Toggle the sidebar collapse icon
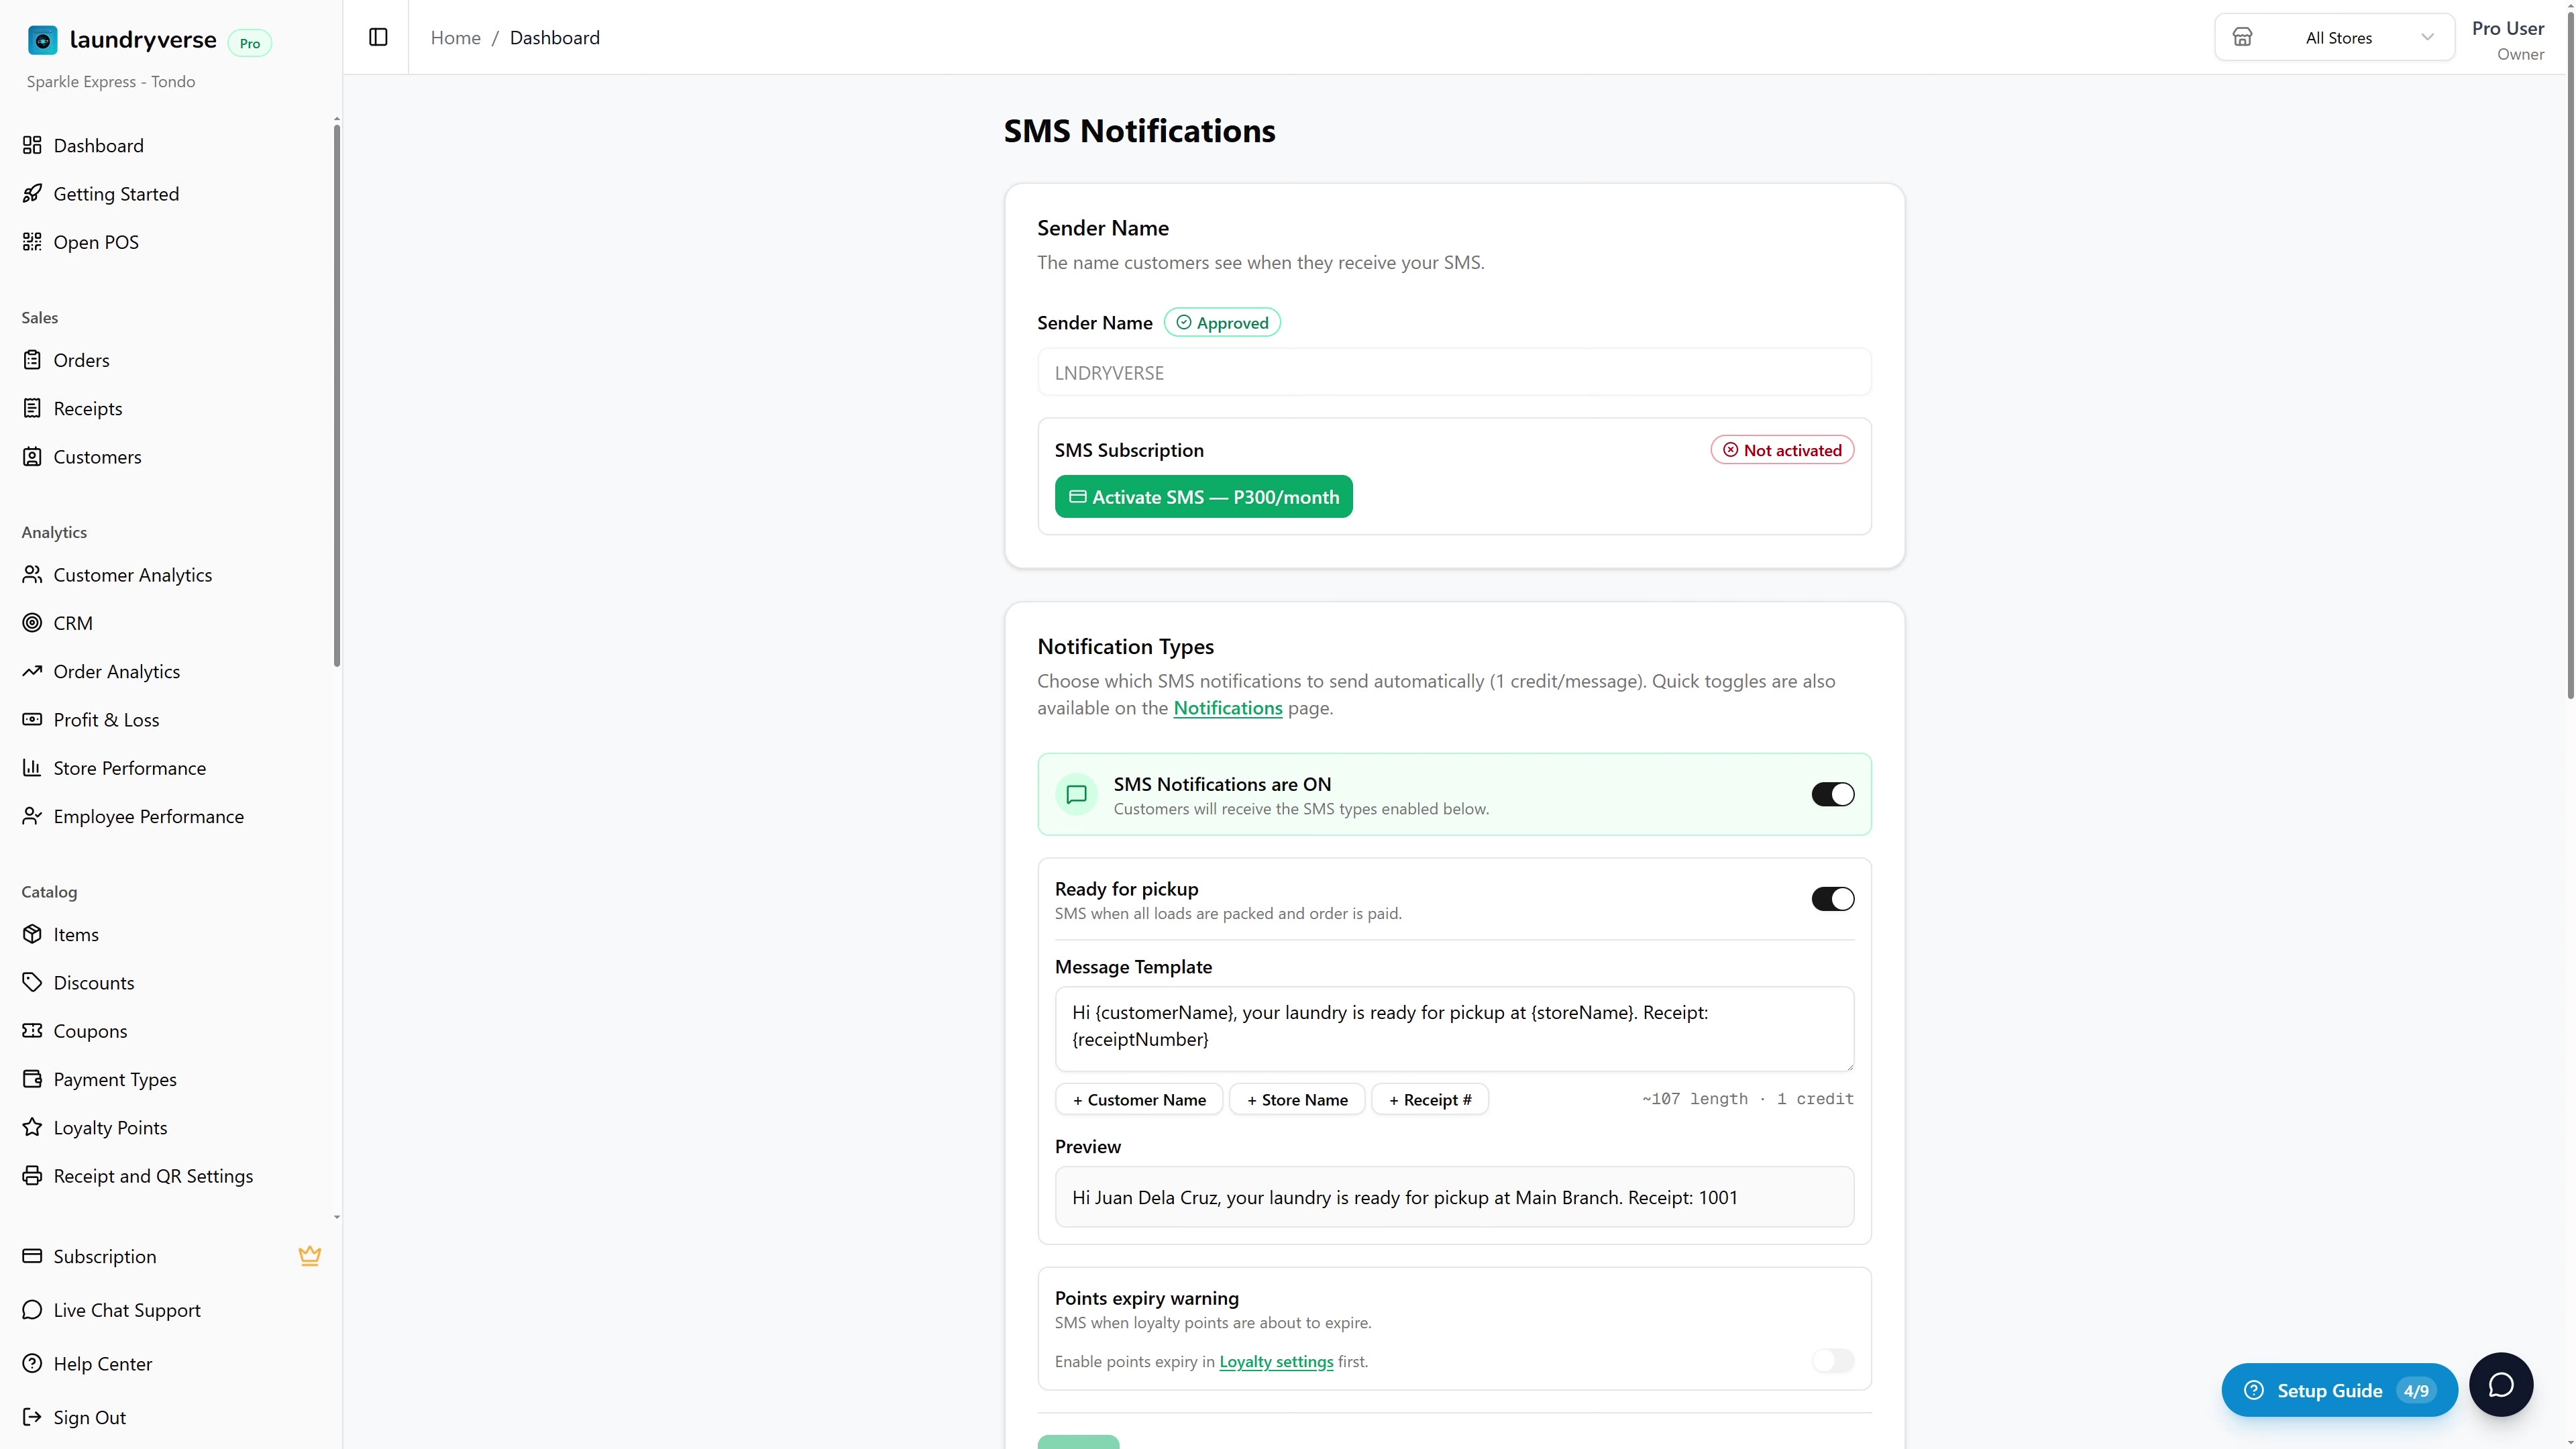 378,37
